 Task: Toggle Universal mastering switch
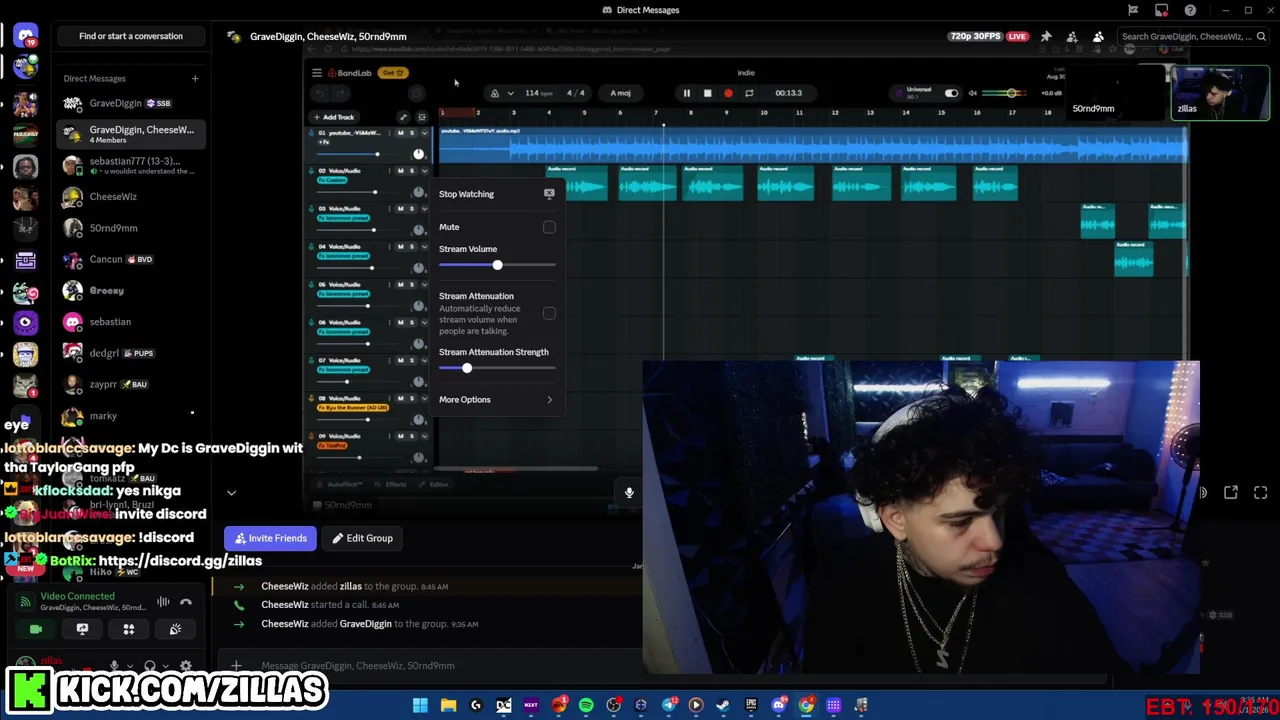coord(951,93)
